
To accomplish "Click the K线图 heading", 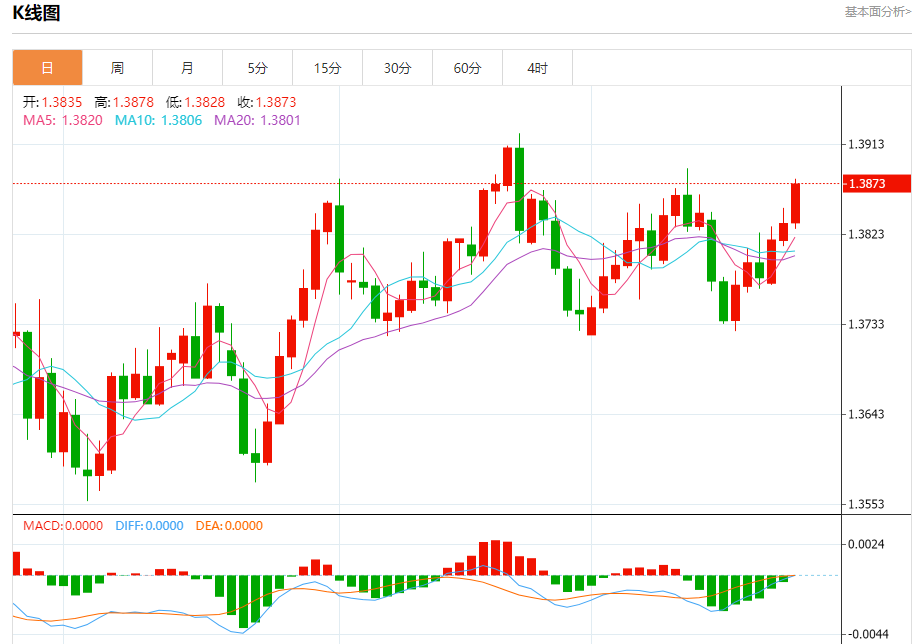I will pos(36,13).
